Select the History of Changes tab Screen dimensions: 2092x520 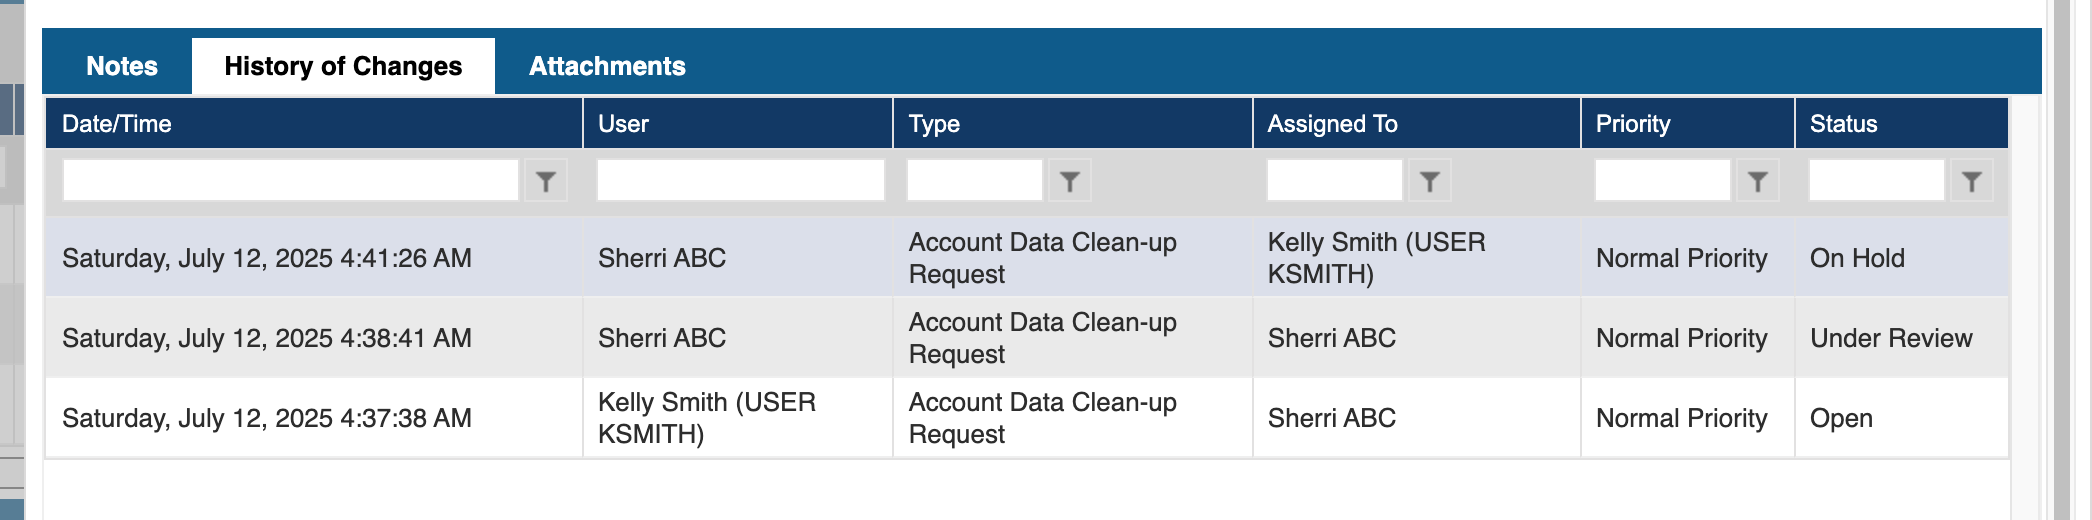click(x=343, y=66)
